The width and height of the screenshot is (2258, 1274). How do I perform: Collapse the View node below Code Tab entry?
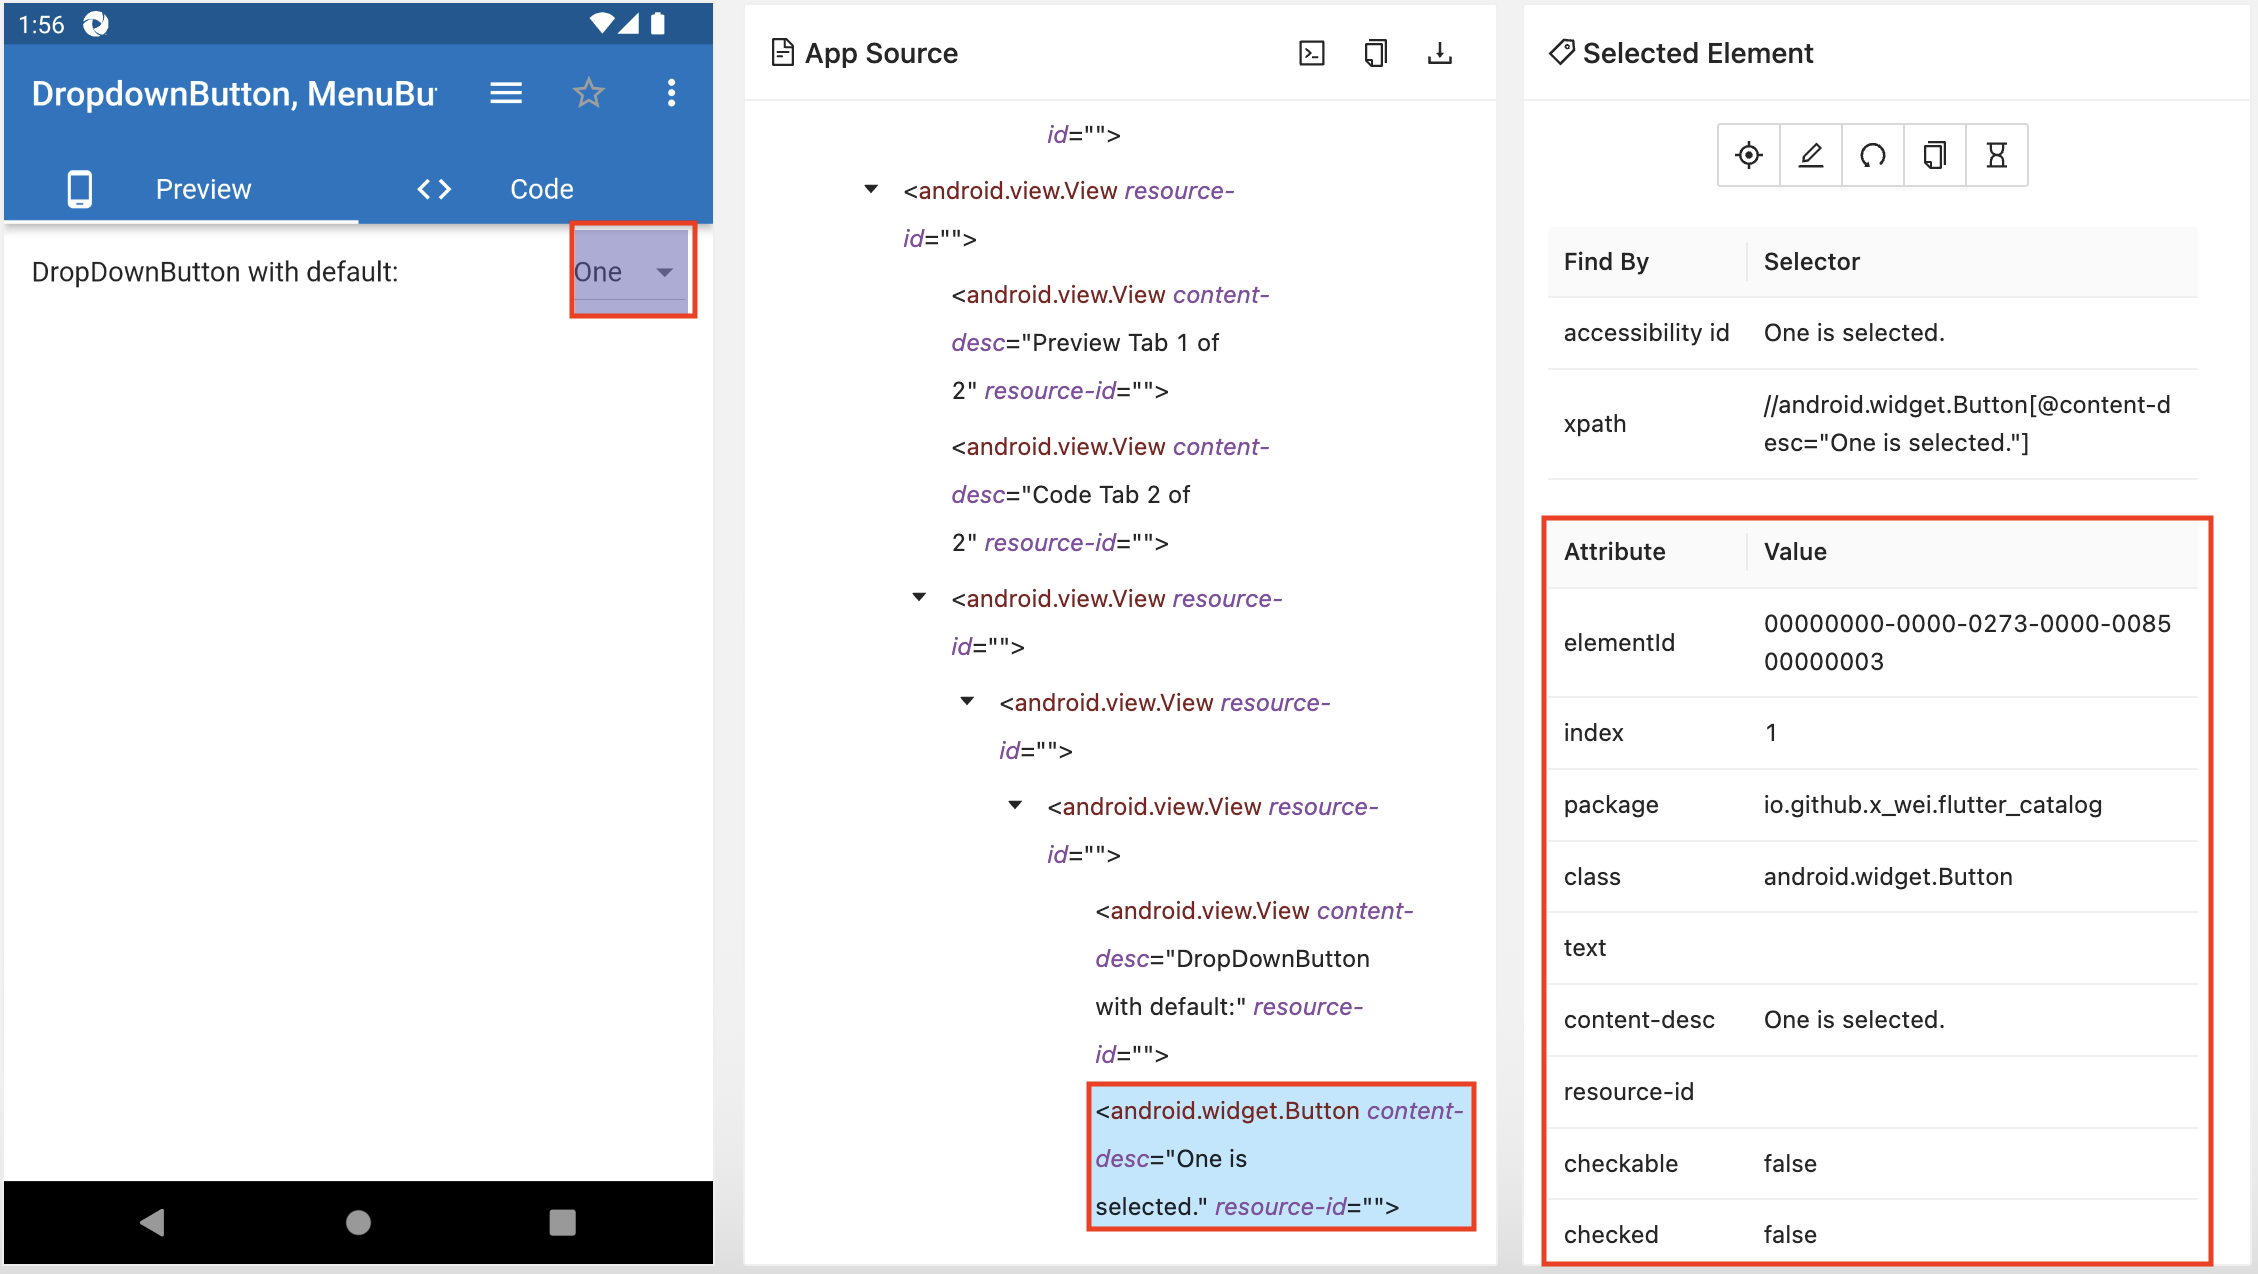(919, 597)
